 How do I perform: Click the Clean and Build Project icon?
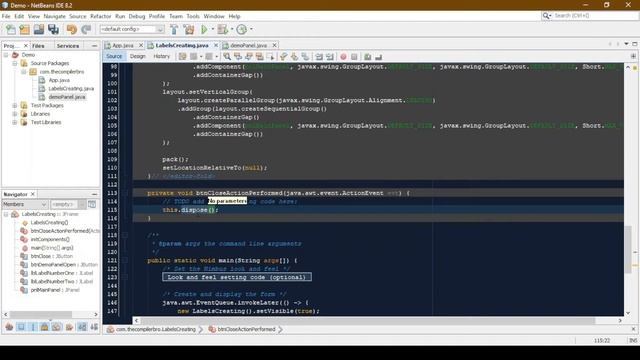click(189, 29)
